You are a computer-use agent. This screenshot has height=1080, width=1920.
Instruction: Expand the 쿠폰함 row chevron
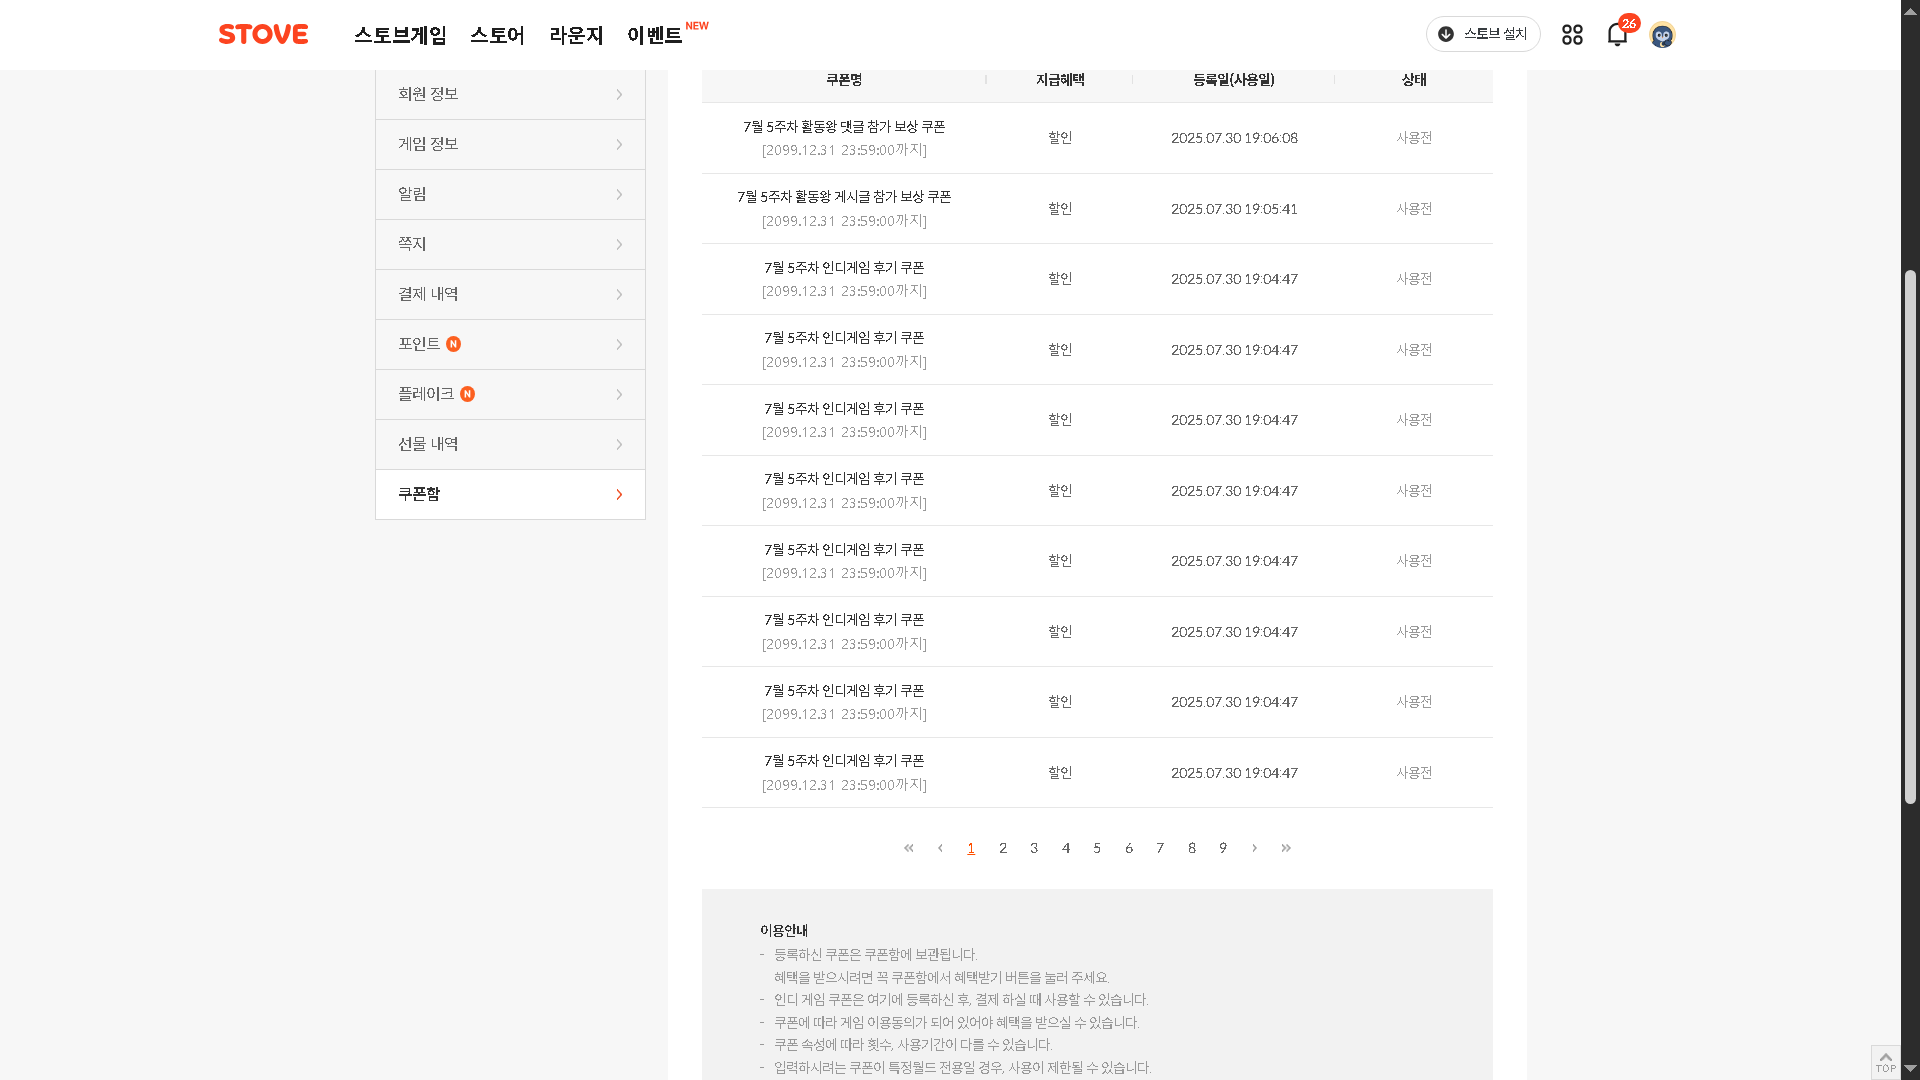619,495
